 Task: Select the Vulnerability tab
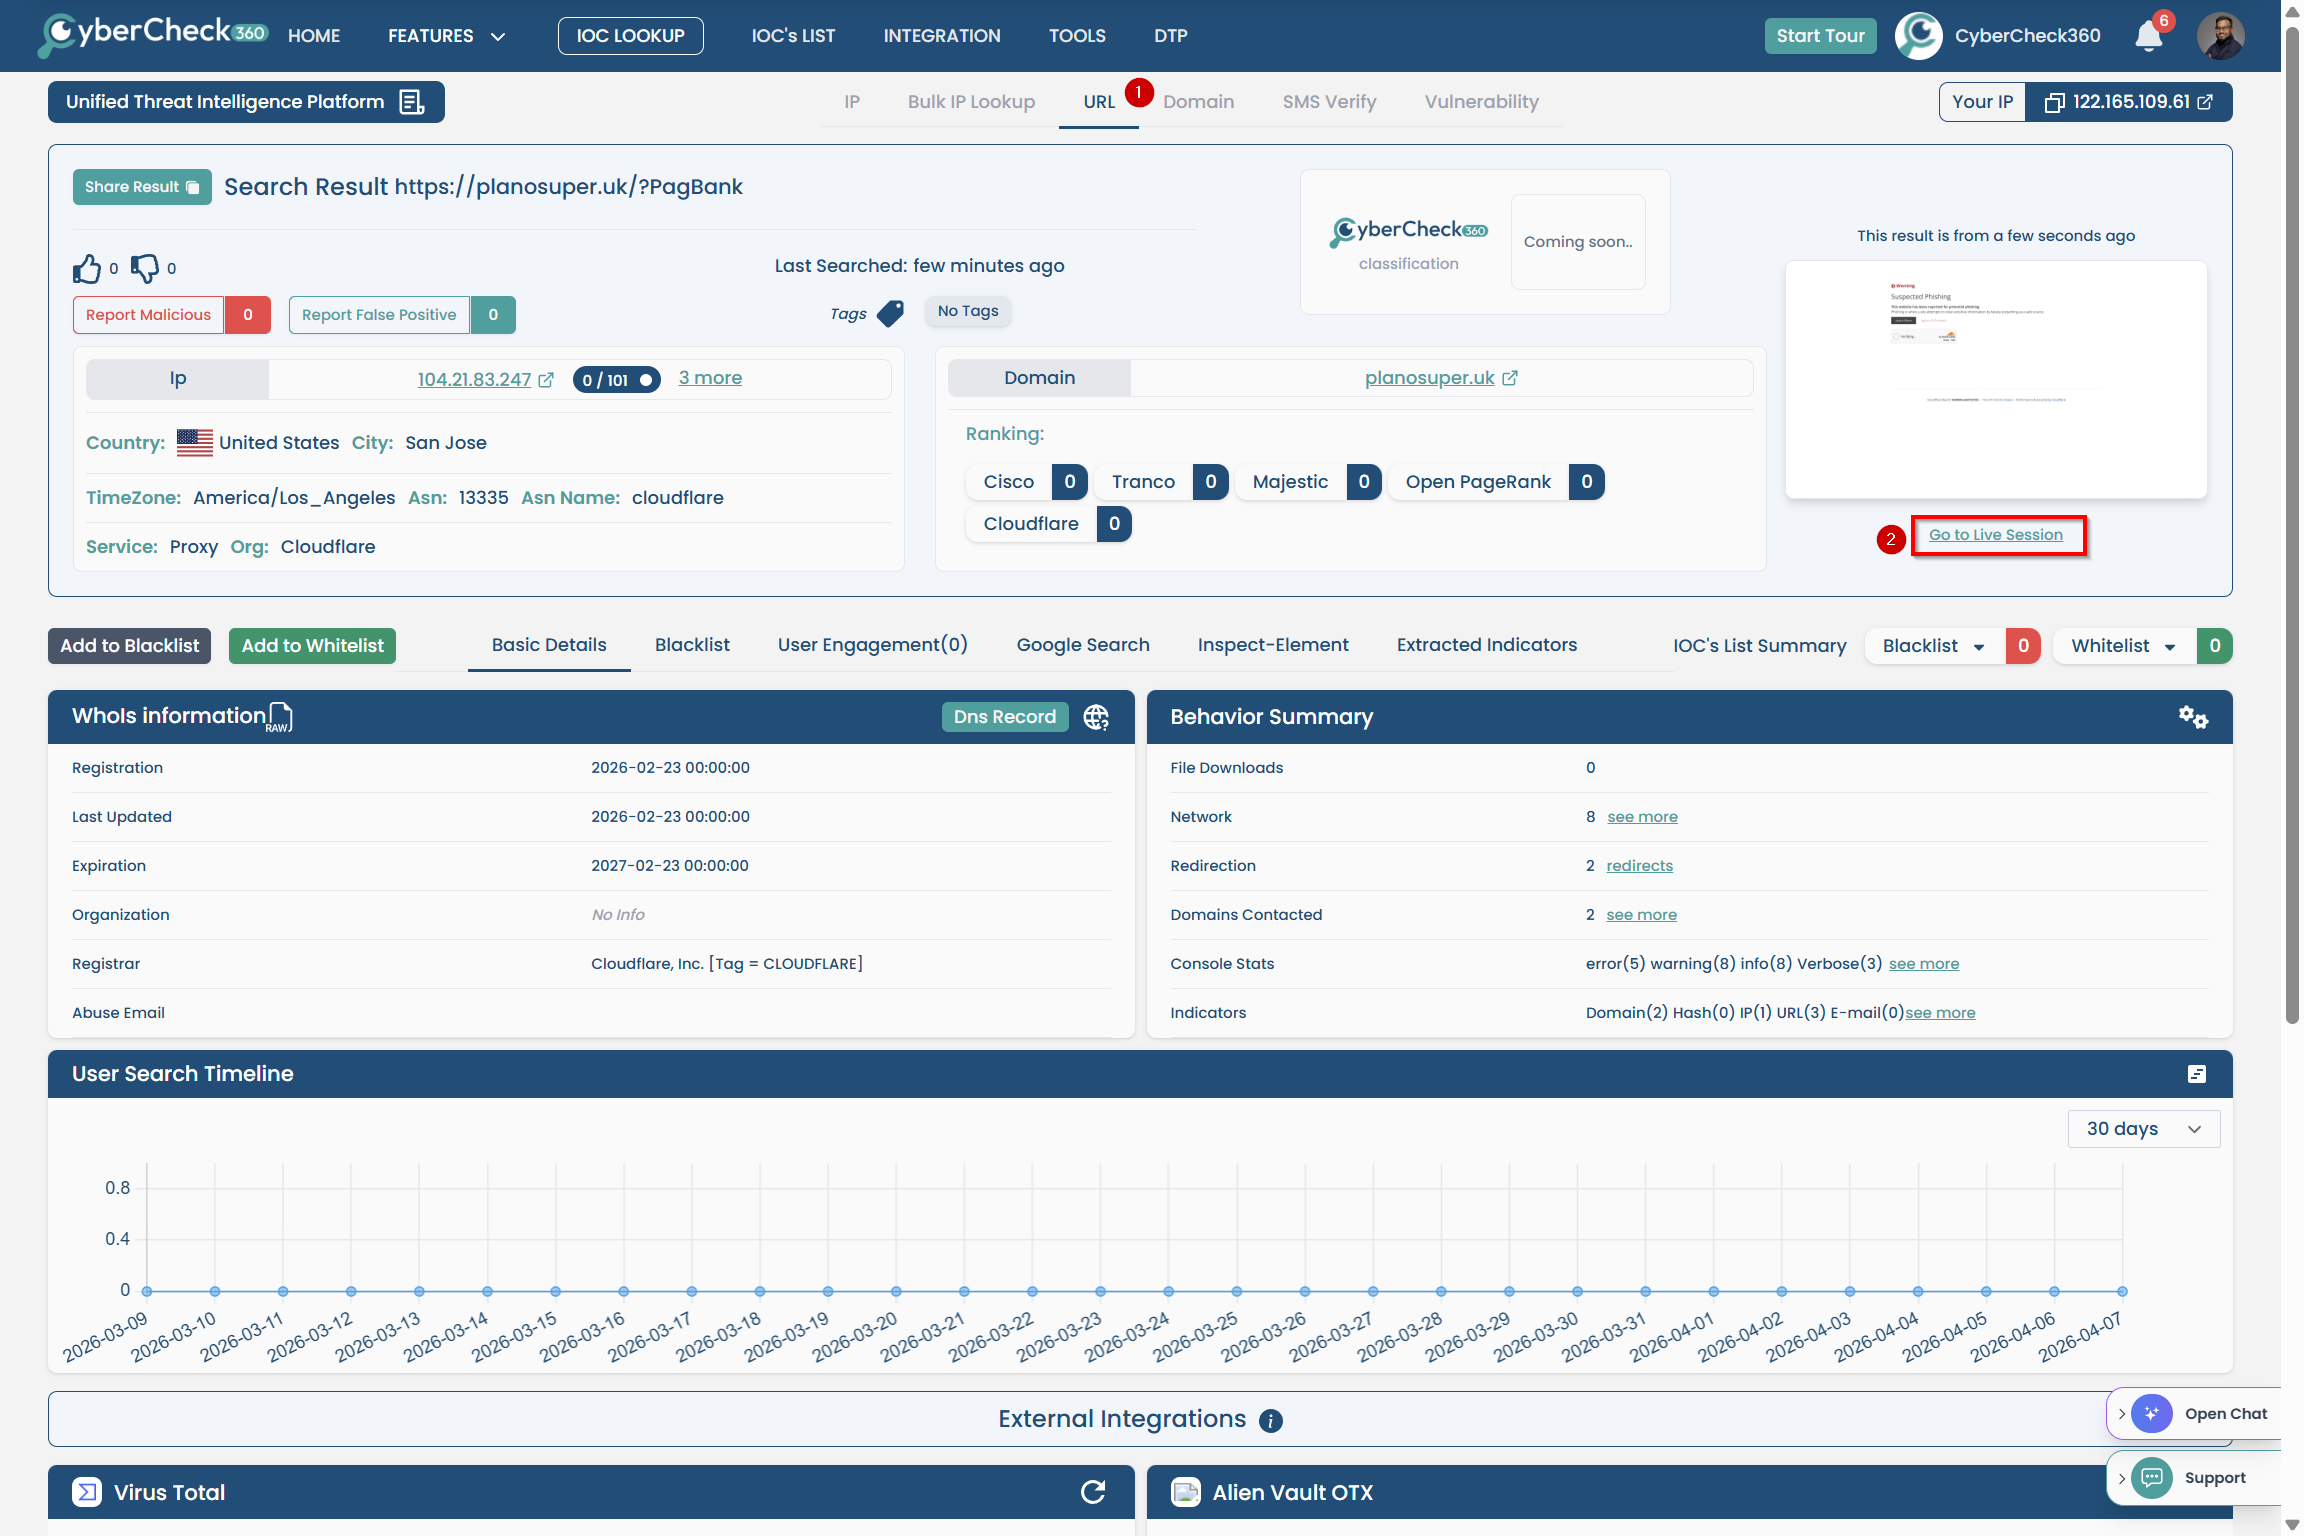coord(1481,102)
